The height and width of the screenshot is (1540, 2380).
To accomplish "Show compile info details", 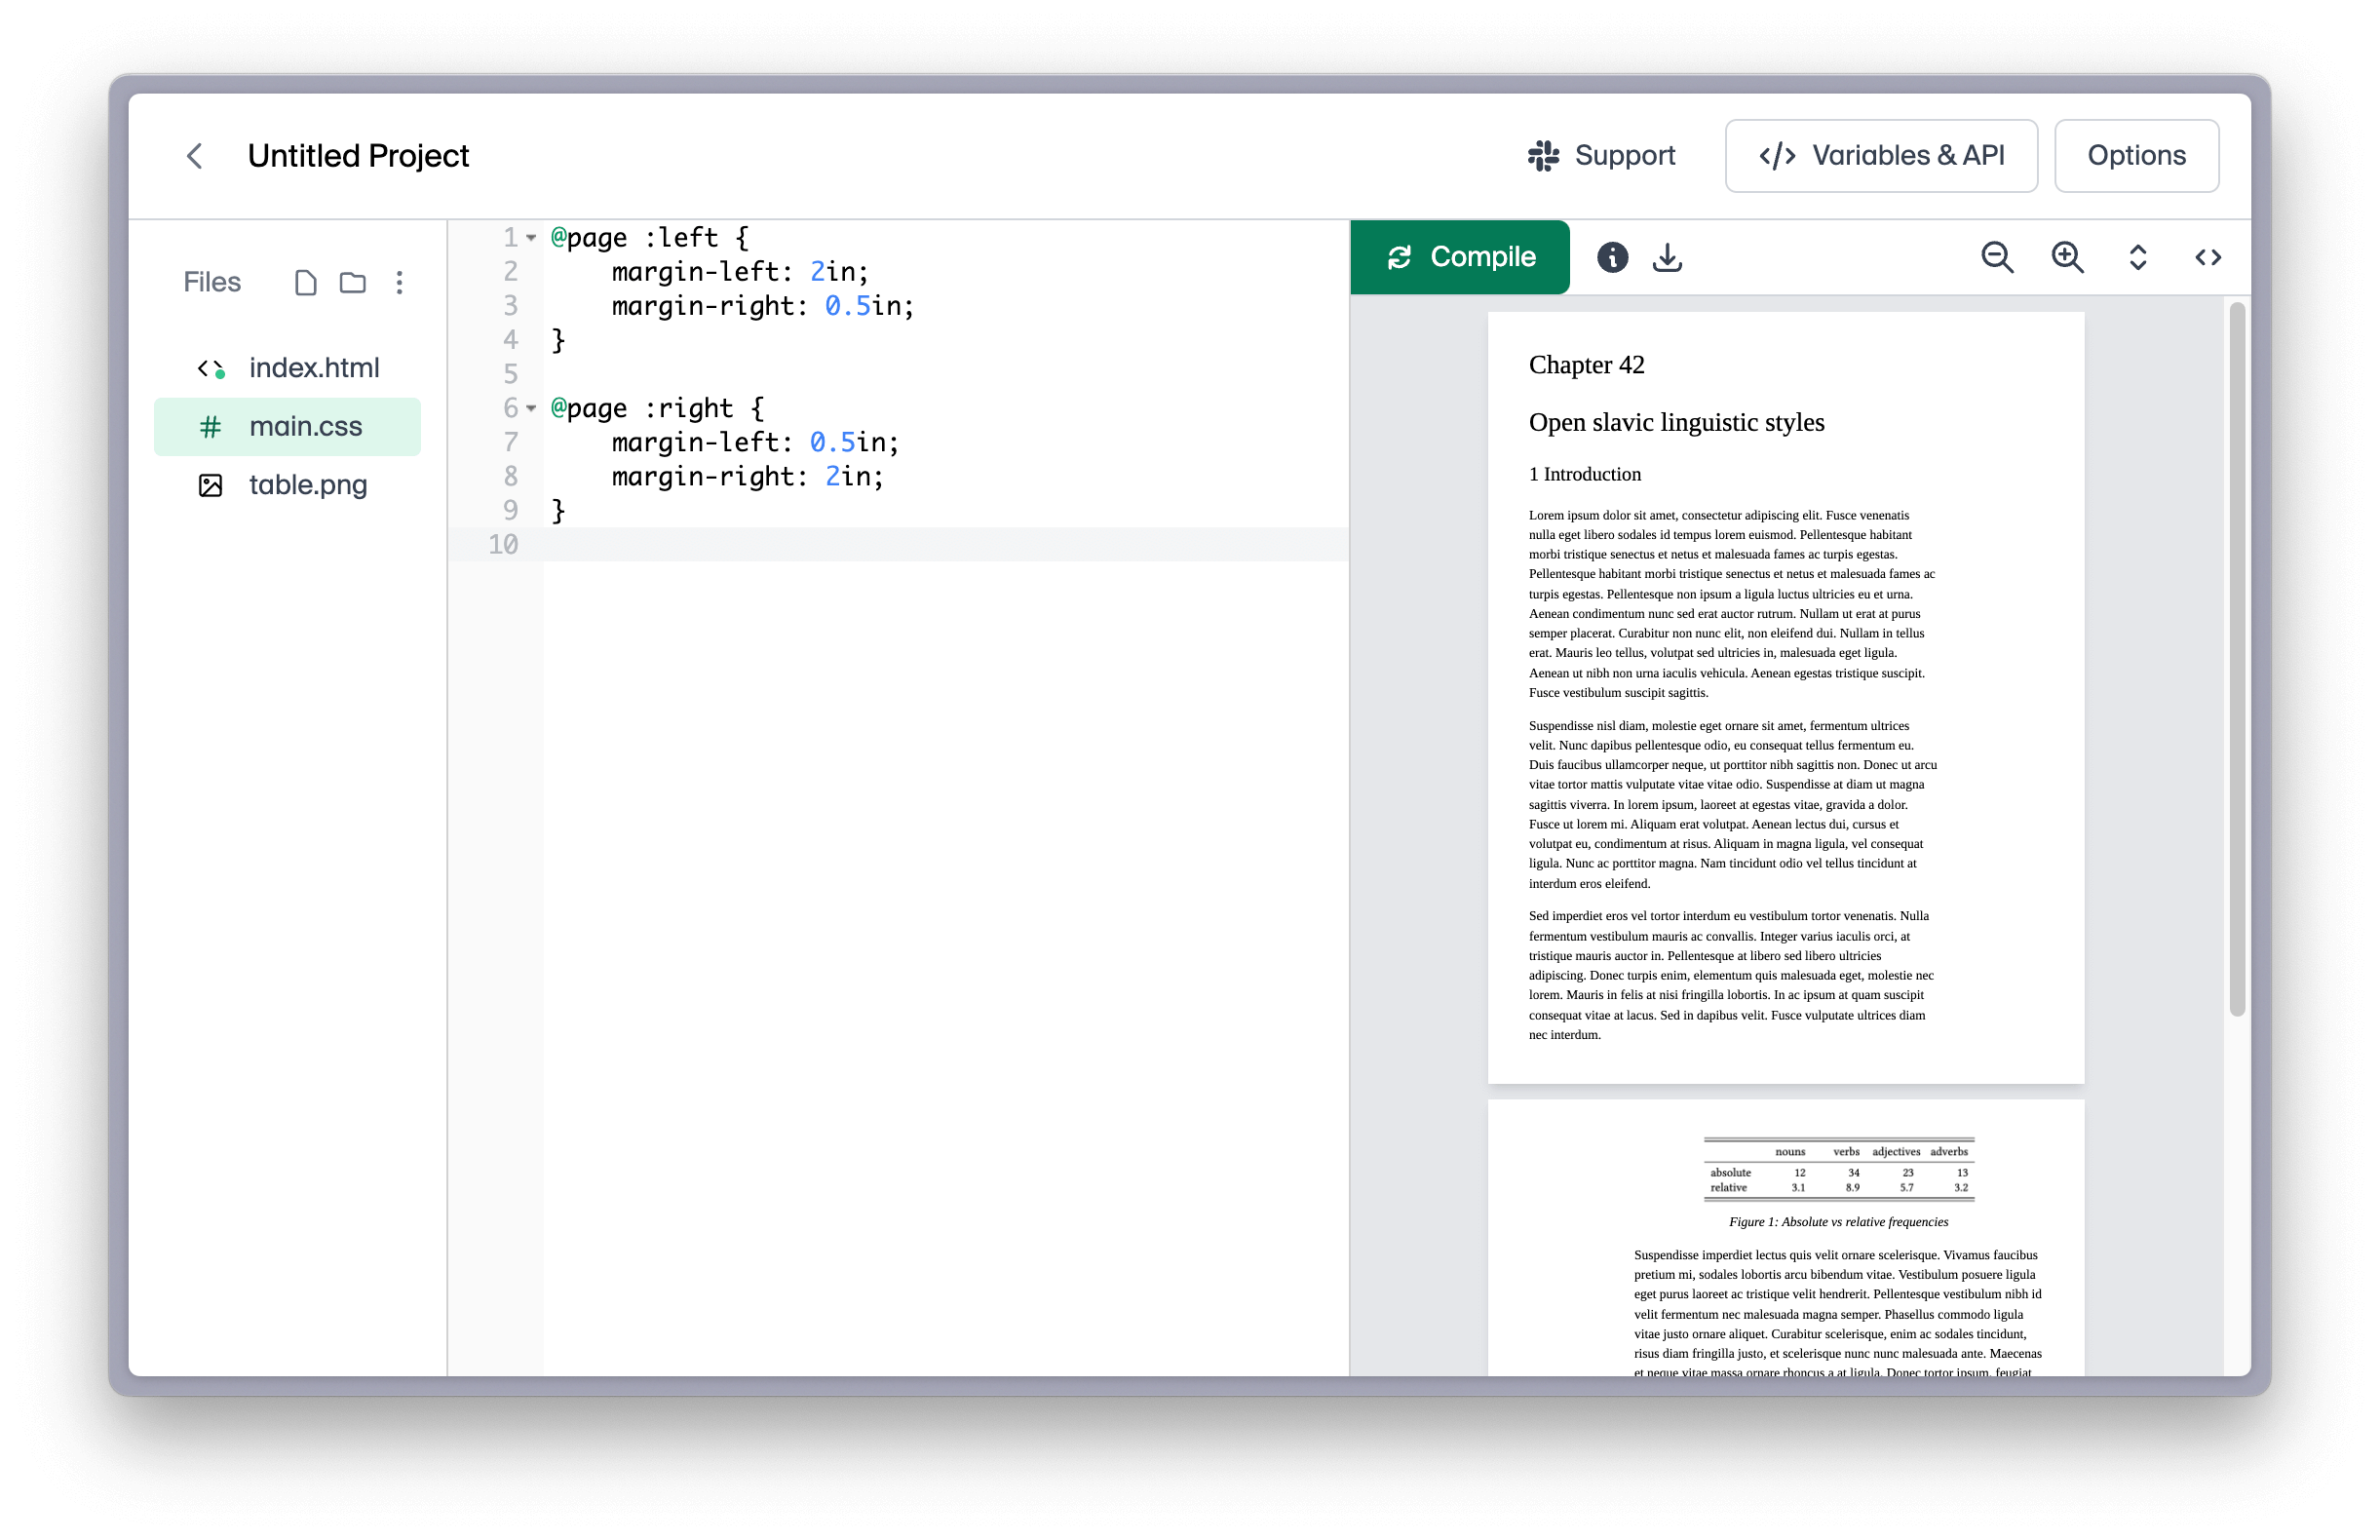I will 1612,258.
